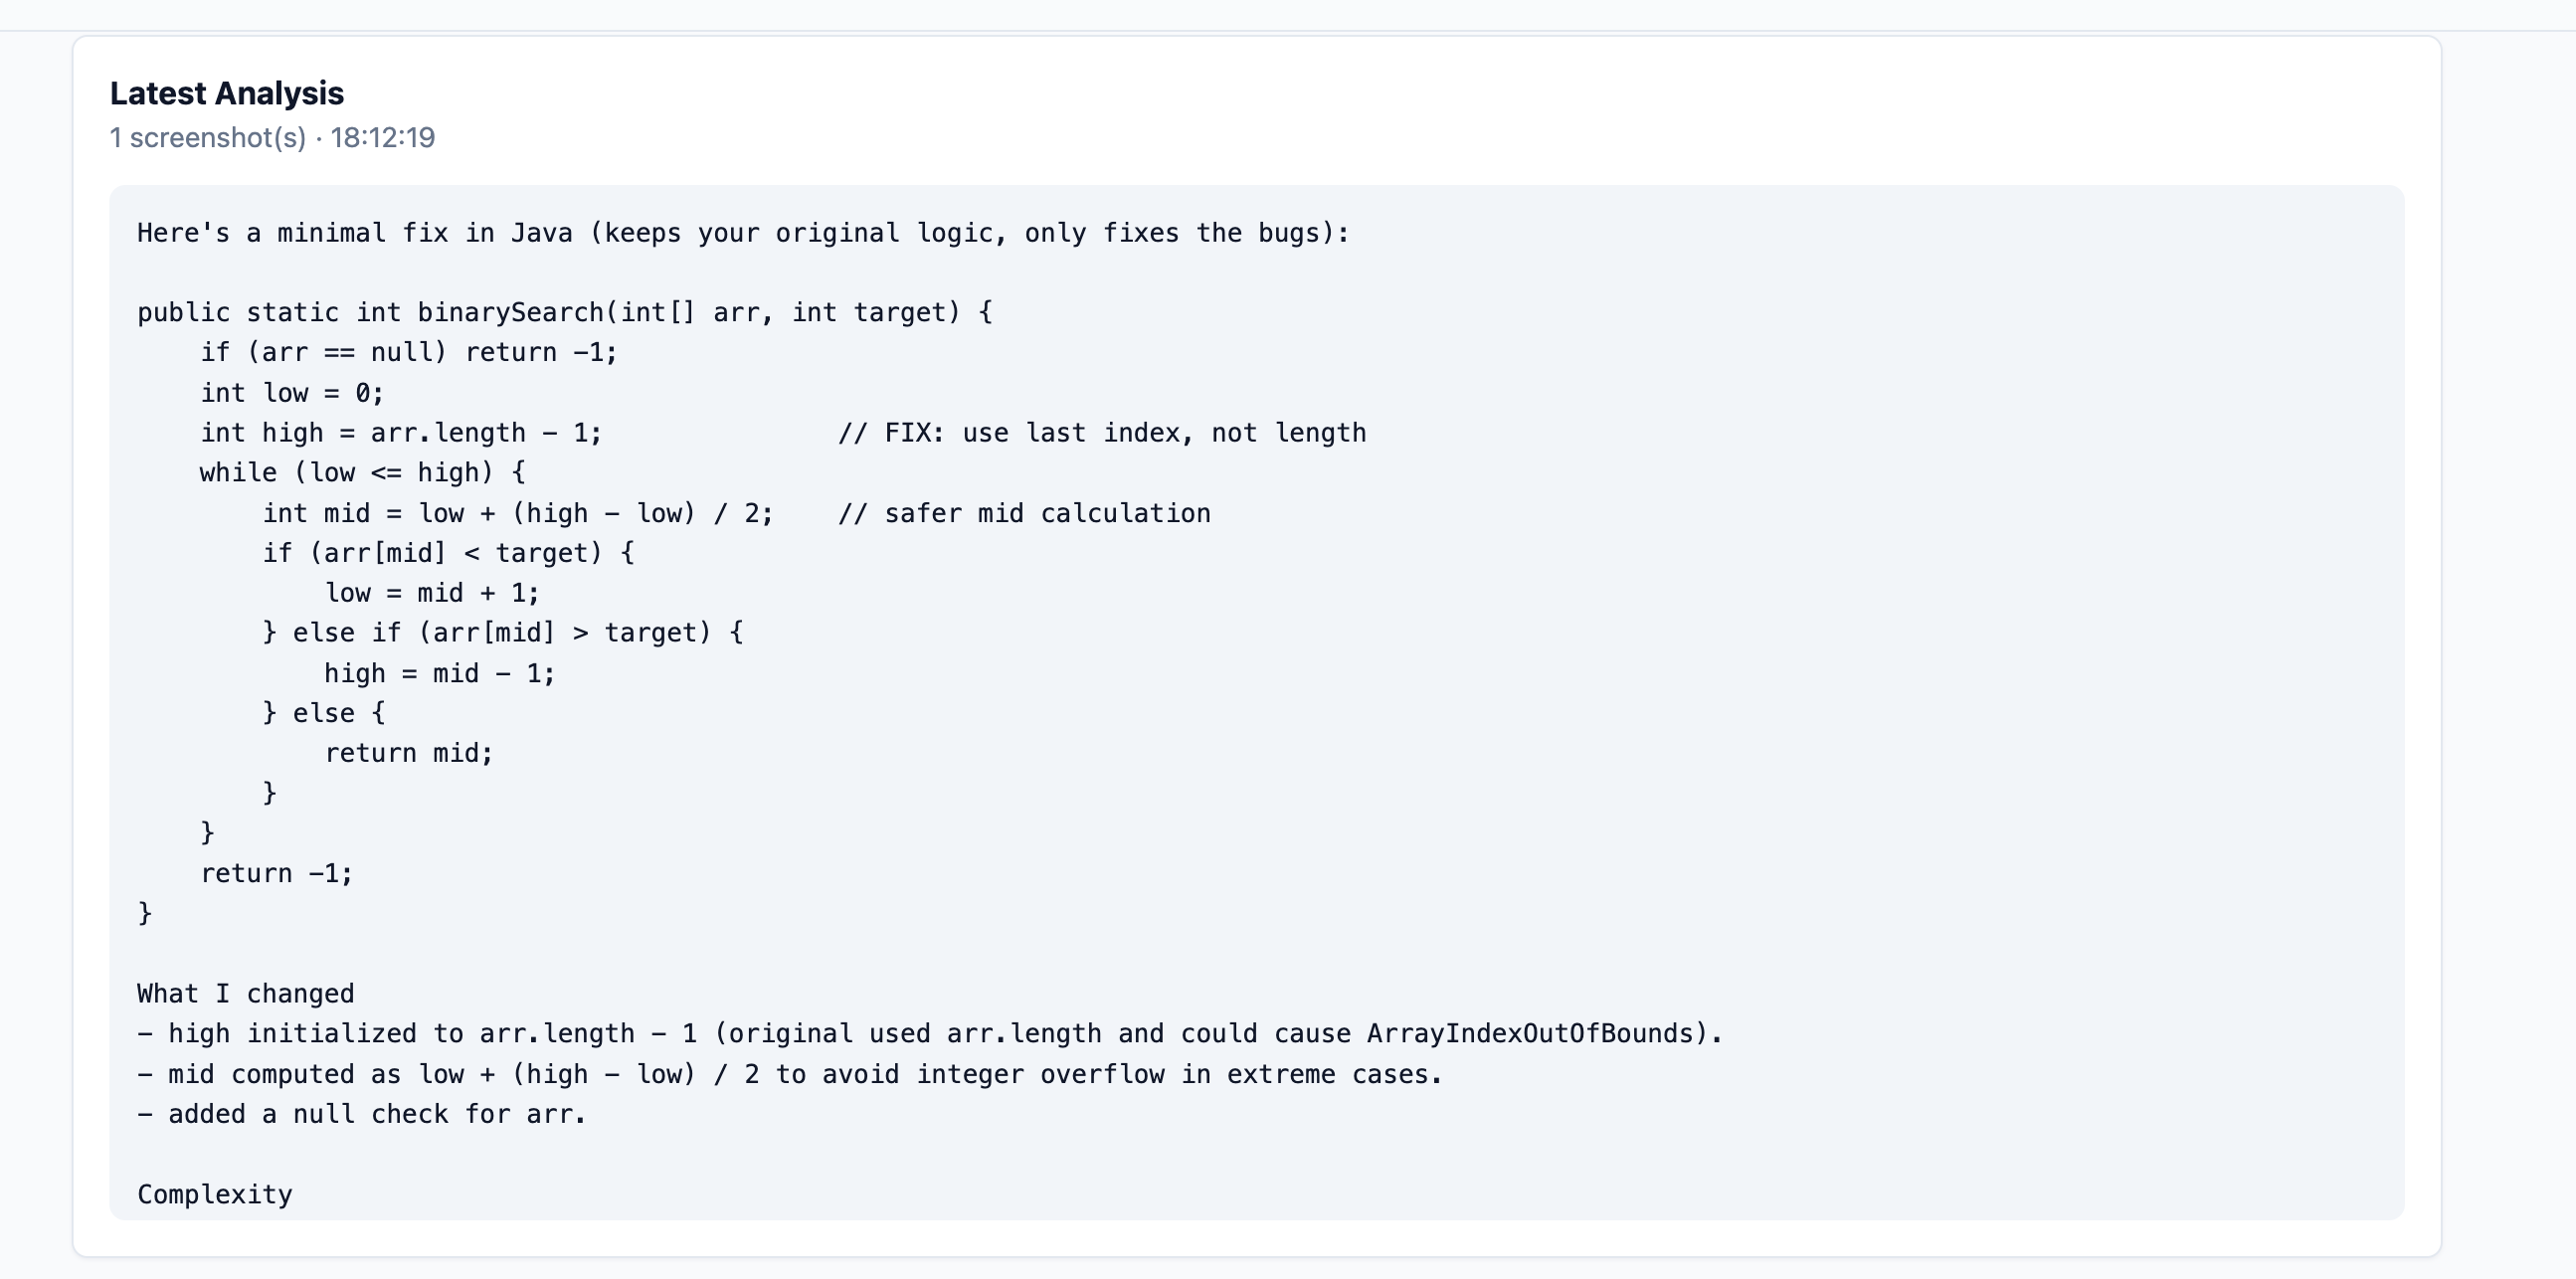The height and width of the screenshot is (1279, 2576).
Task: Click the 'What I changed' heading
Action: [x=246, y=994]
